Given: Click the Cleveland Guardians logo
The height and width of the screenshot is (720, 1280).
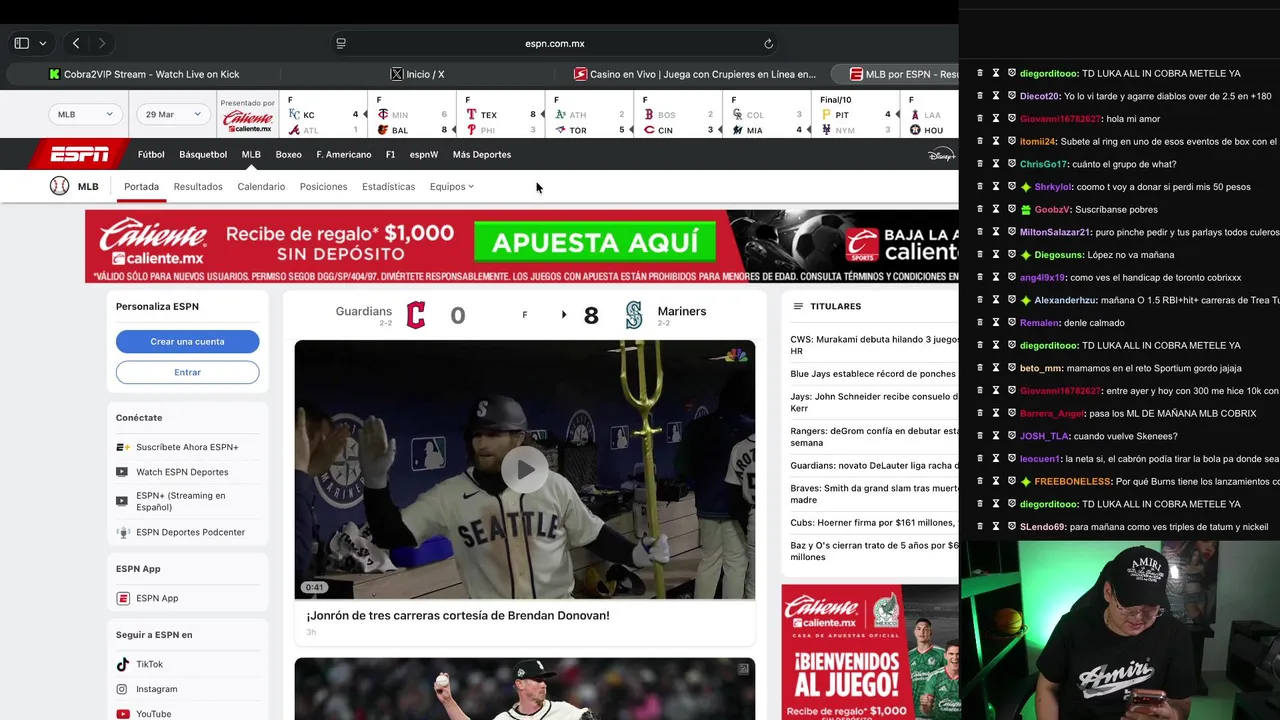Looking at the screenshot, I should click(416, 316).
